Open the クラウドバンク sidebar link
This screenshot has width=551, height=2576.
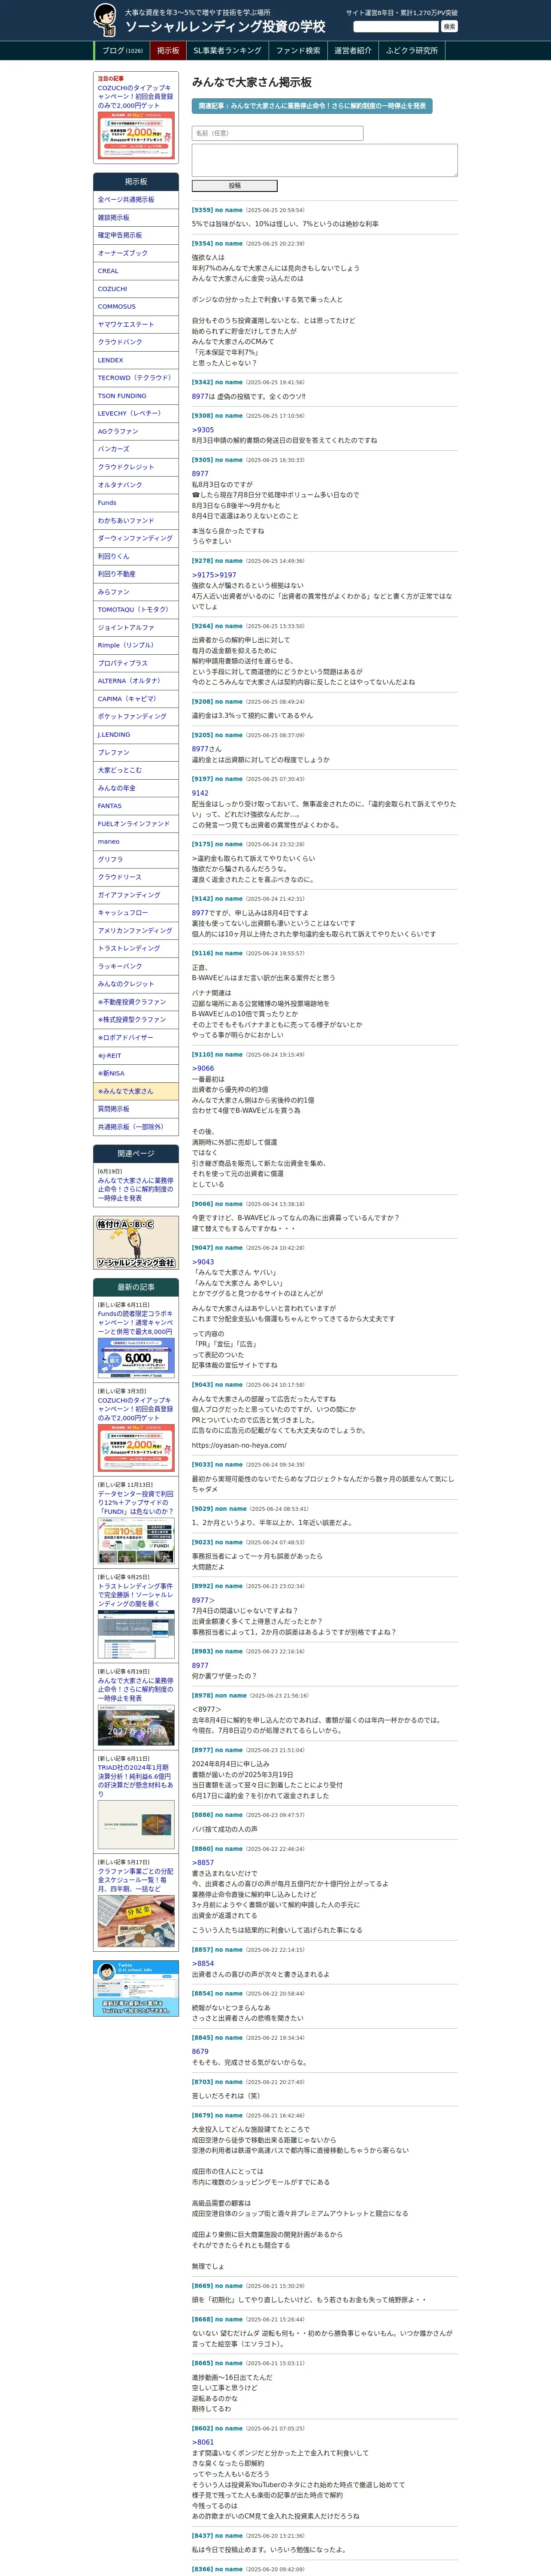click(136, 342)
